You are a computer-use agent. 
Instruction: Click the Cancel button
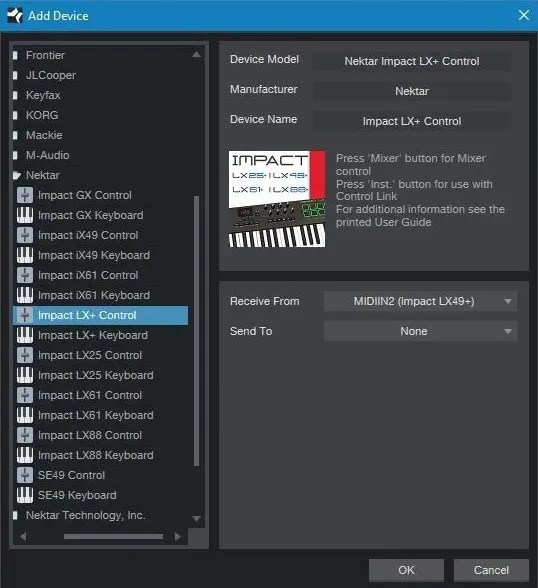[x=491, y=570]
